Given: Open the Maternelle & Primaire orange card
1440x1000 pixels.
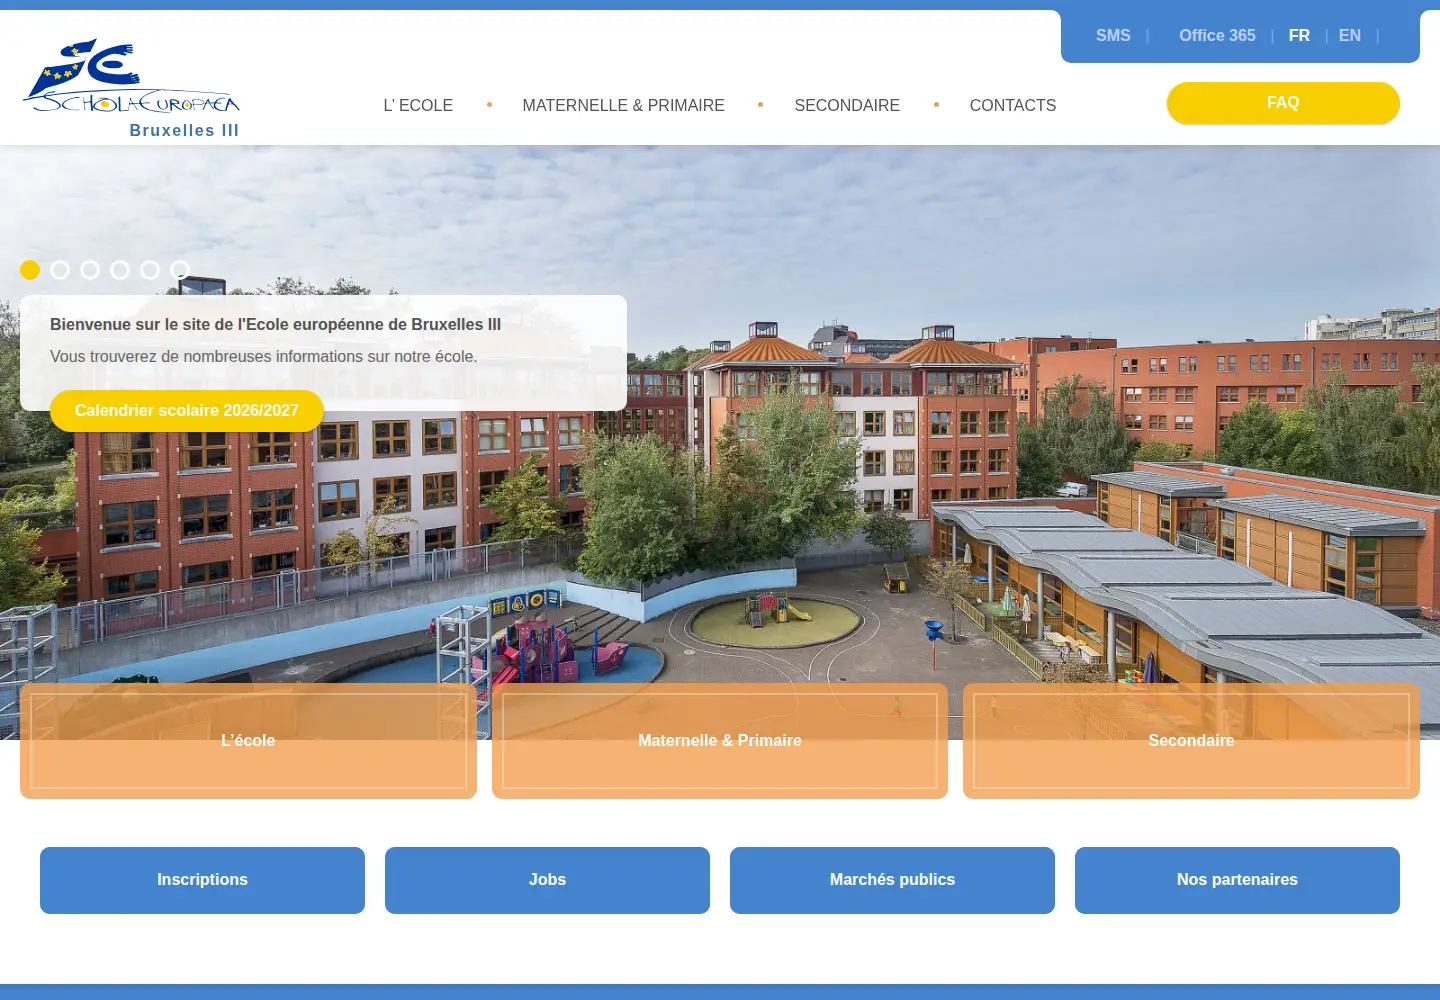Looking at the screenshot, I should click(720, 741).
